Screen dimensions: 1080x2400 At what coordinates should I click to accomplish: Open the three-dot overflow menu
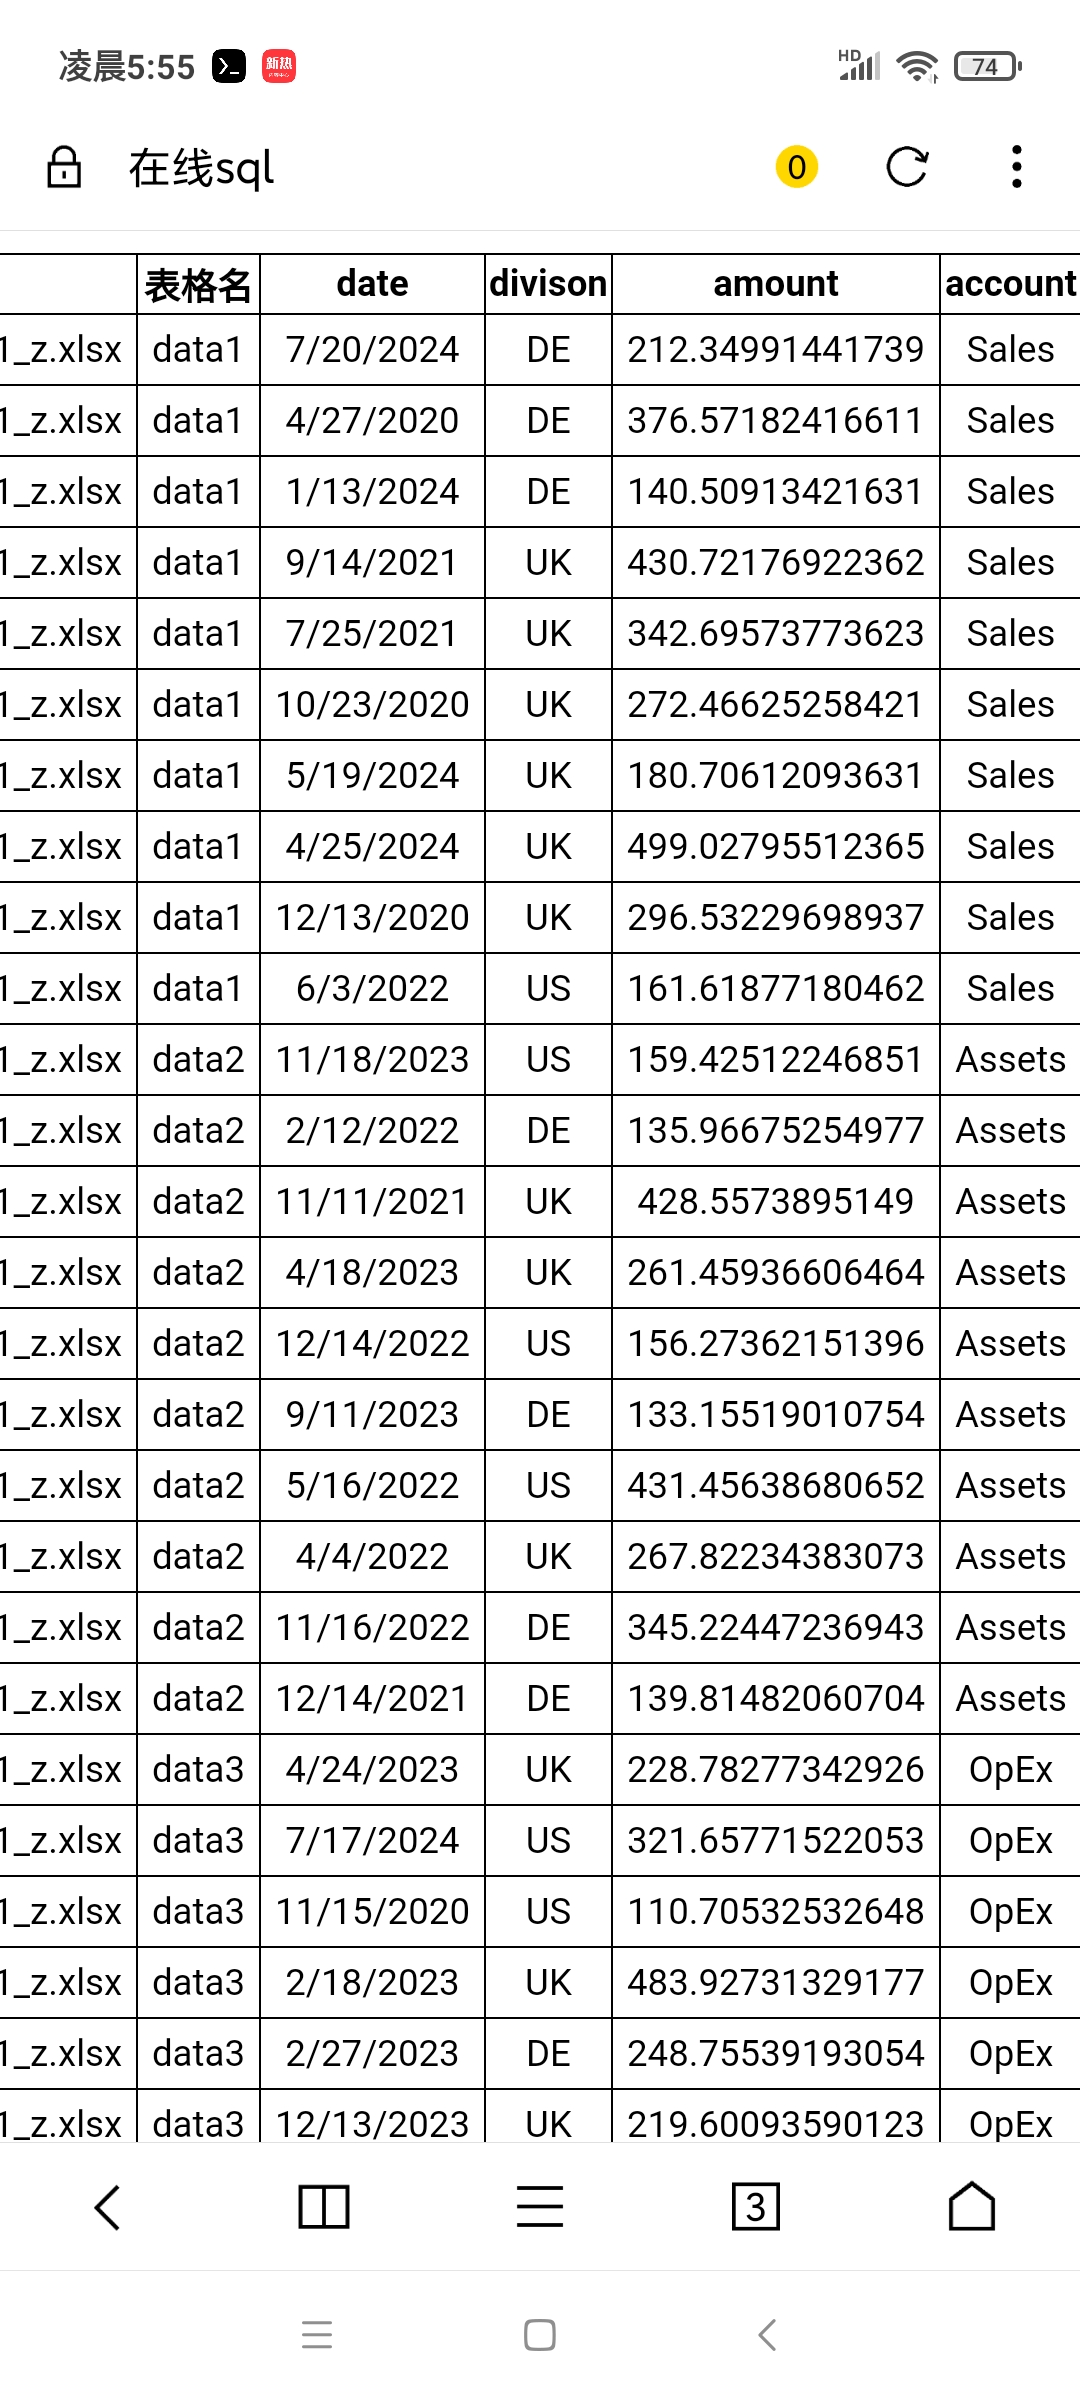pos(1017,167)
